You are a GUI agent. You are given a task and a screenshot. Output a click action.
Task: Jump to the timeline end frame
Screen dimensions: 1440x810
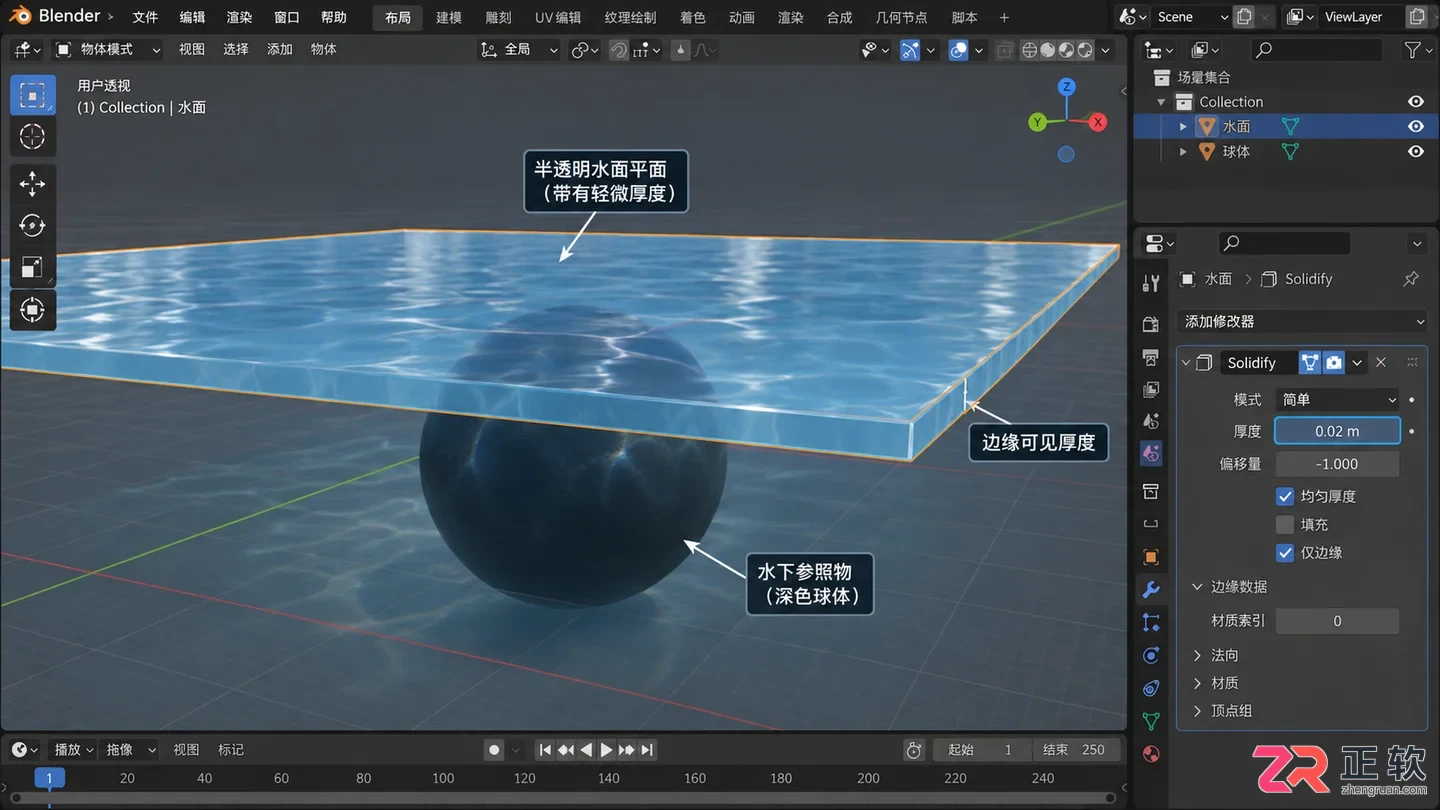[647, 750]
